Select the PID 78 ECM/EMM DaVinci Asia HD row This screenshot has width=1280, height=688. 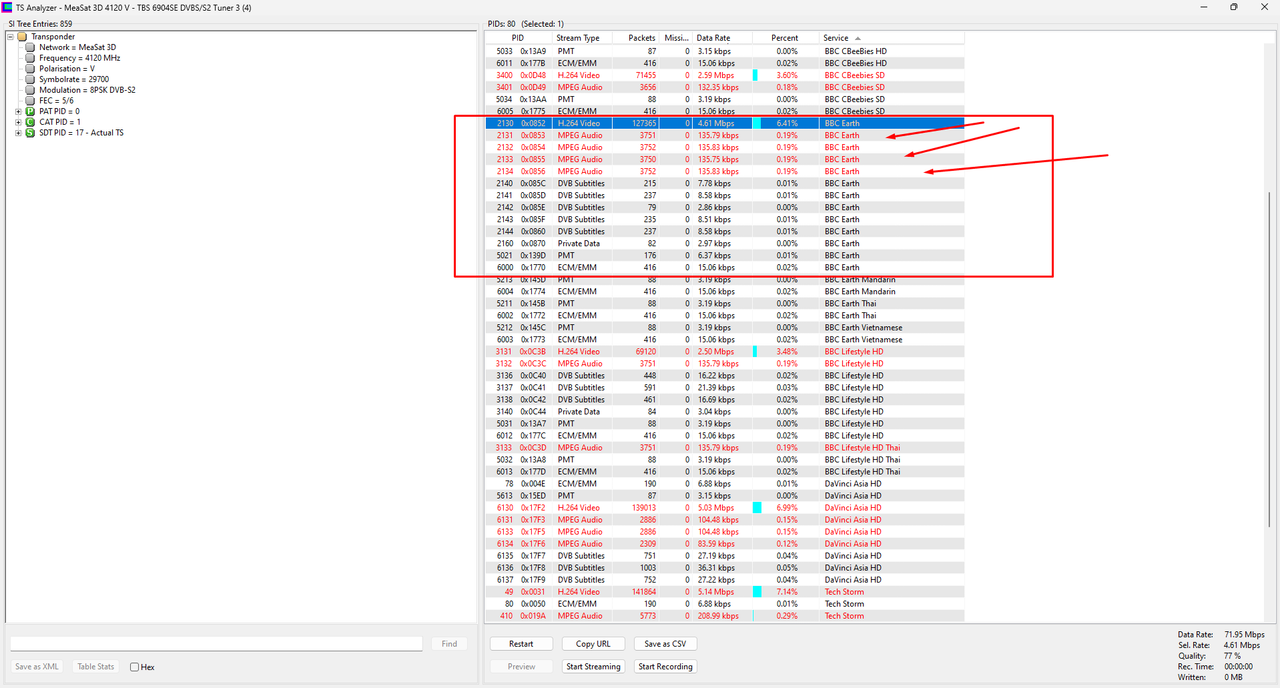726,483
